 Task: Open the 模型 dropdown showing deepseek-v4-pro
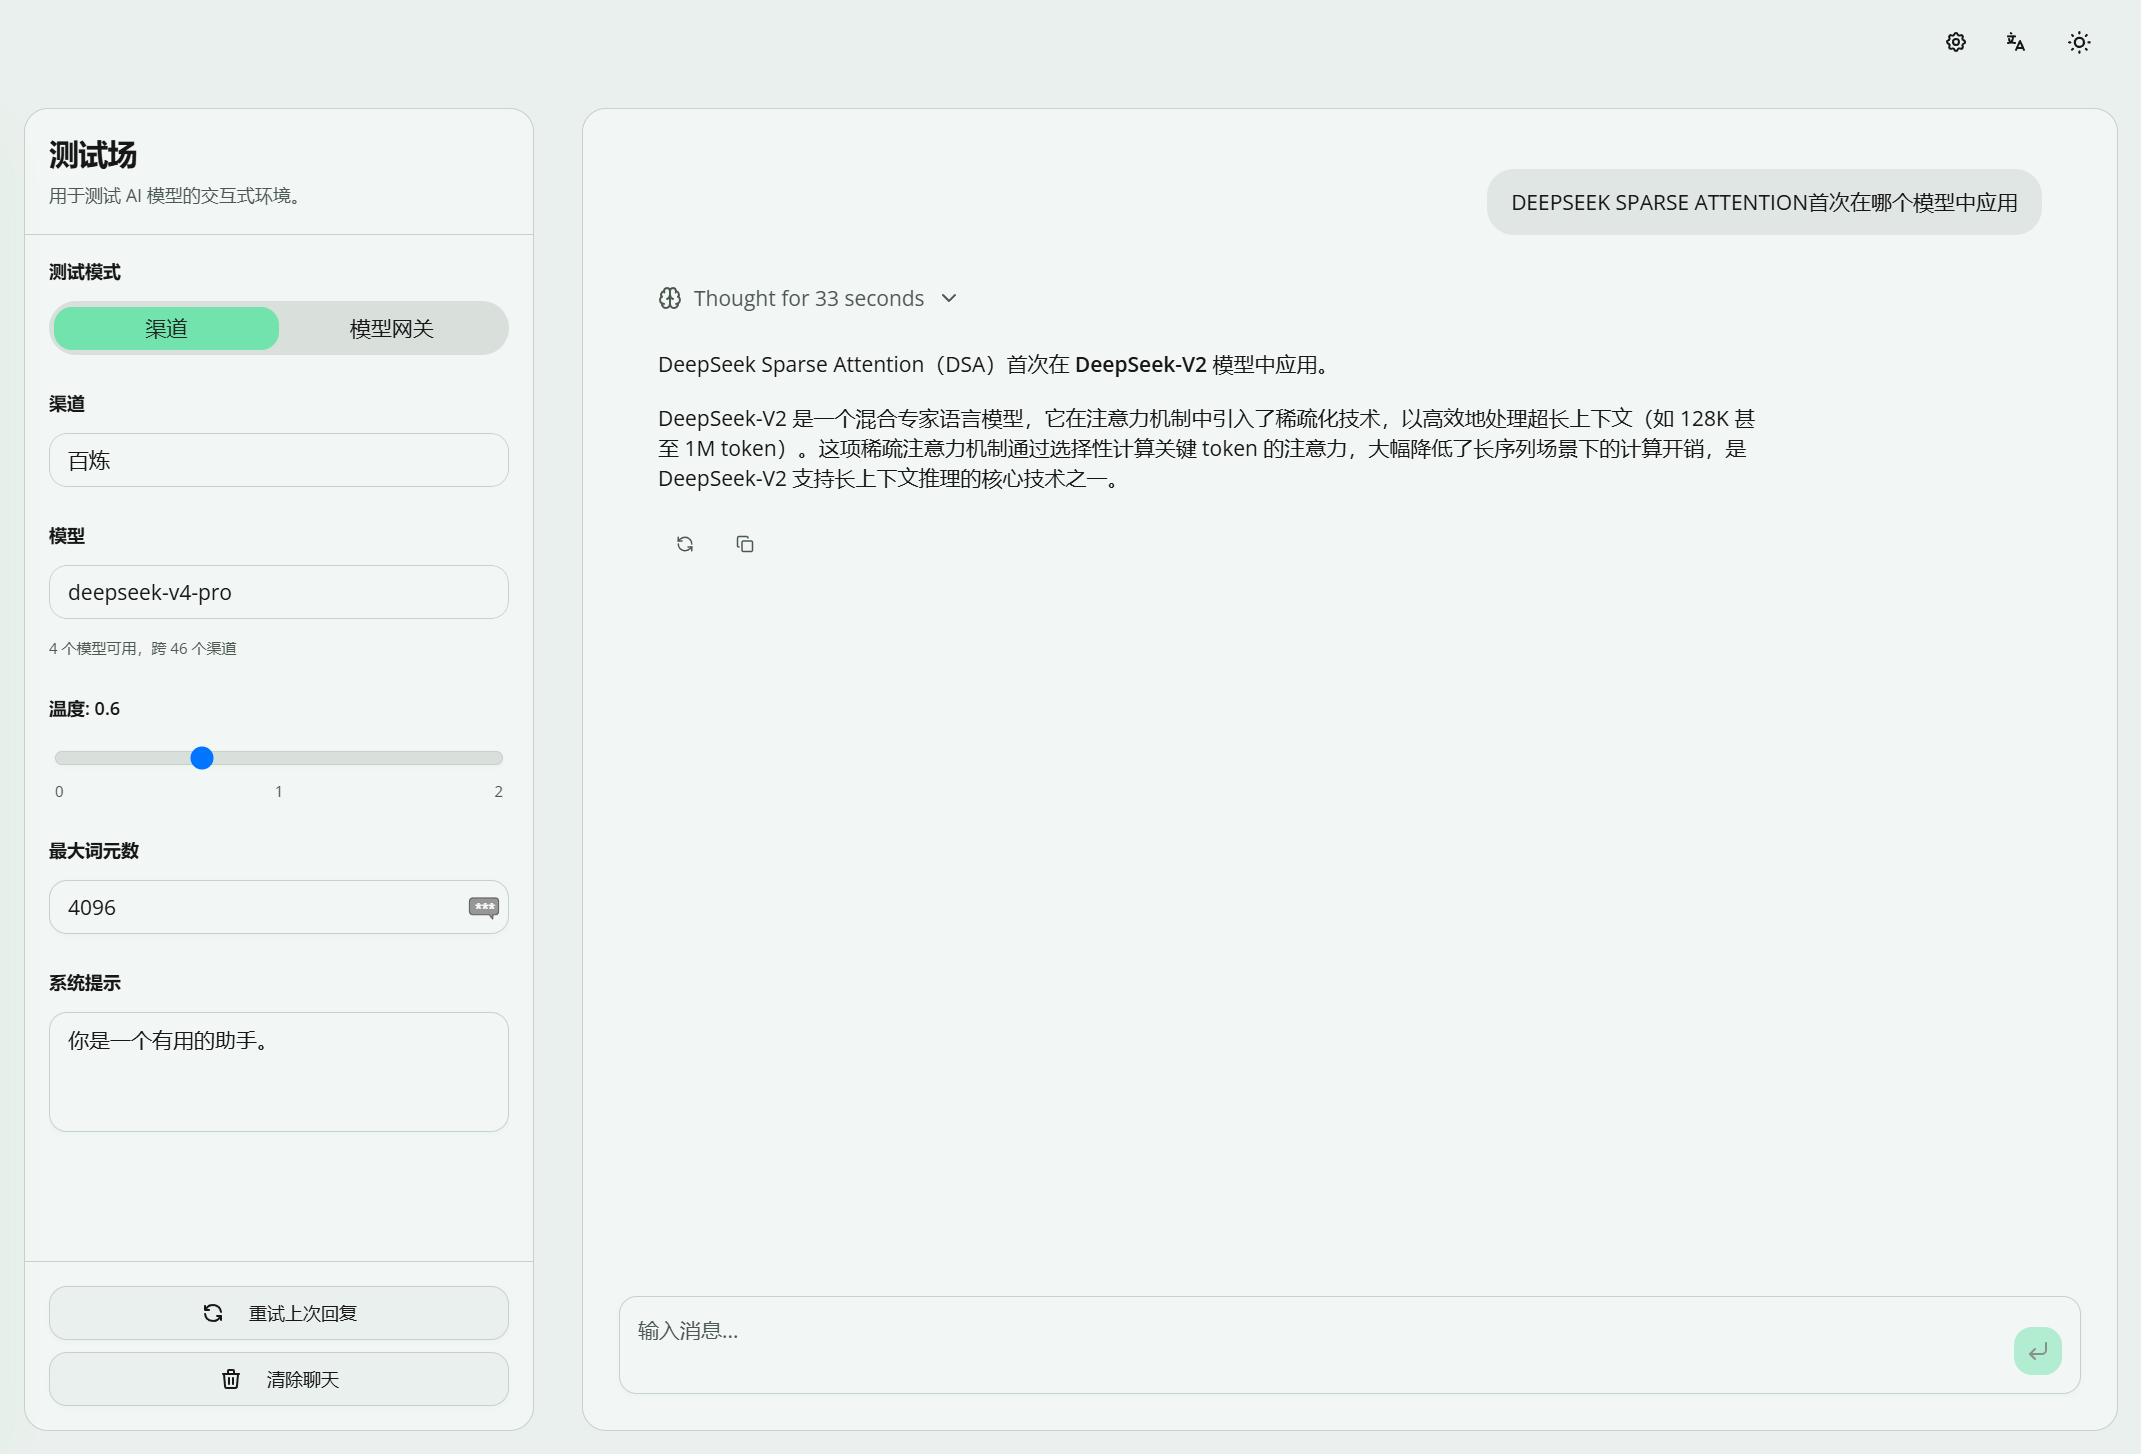[279, 592]
